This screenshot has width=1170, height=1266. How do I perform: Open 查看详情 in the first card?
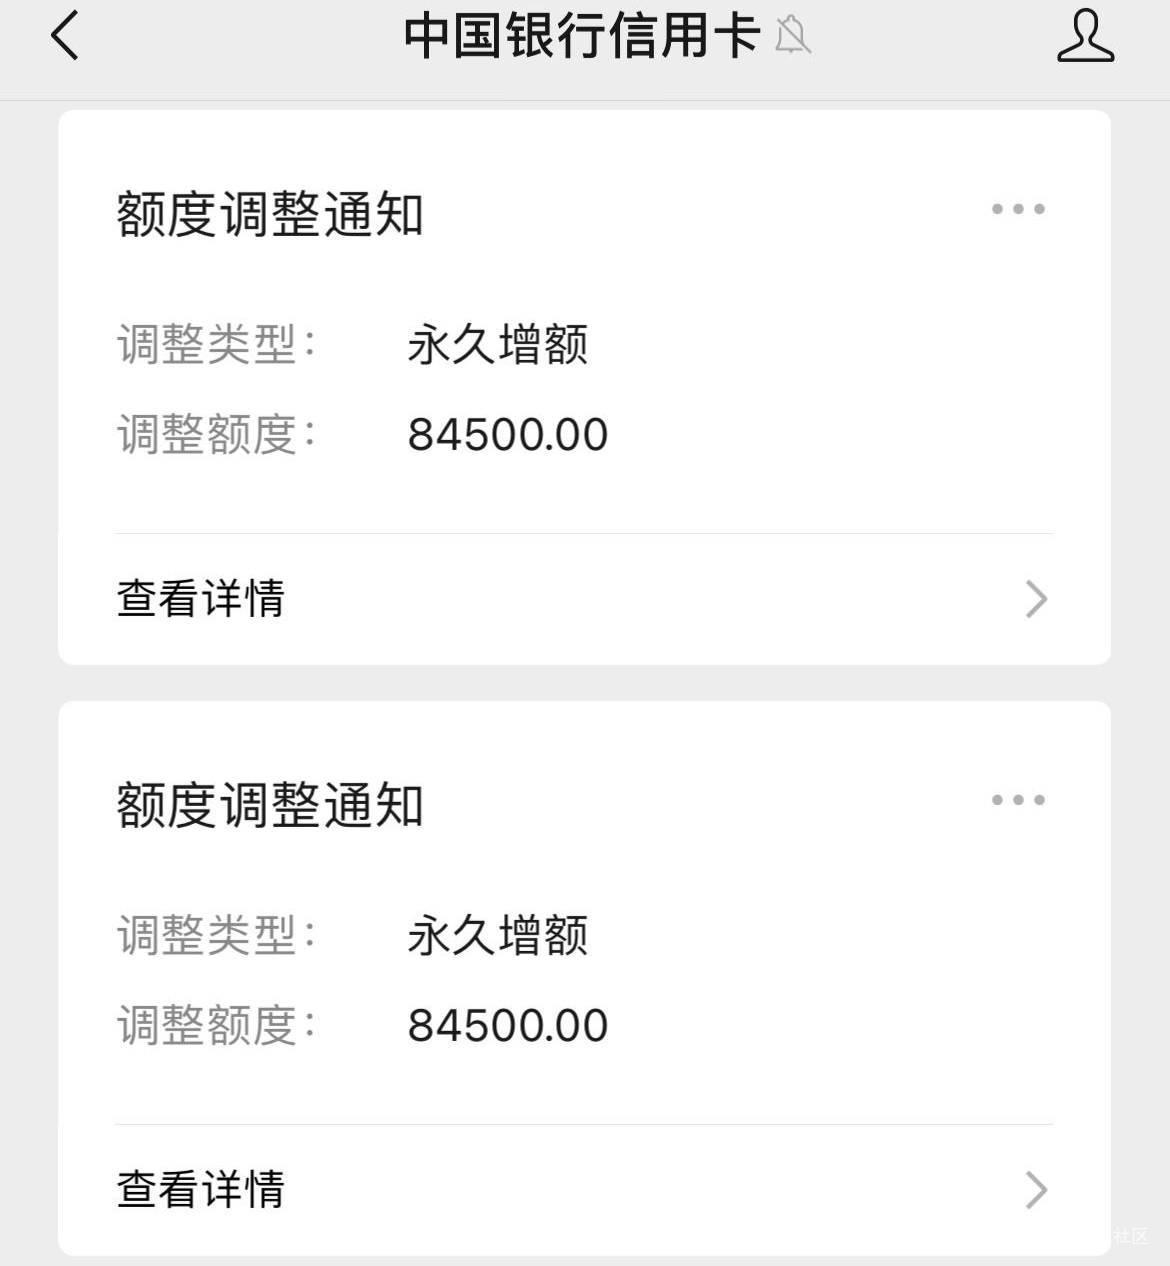584,599
